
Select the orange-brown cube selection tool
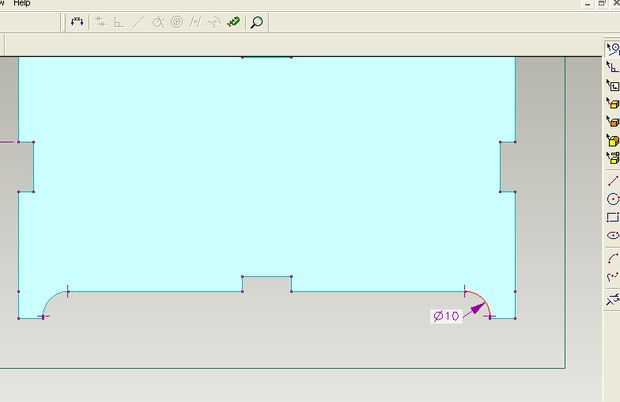[613, 122]
